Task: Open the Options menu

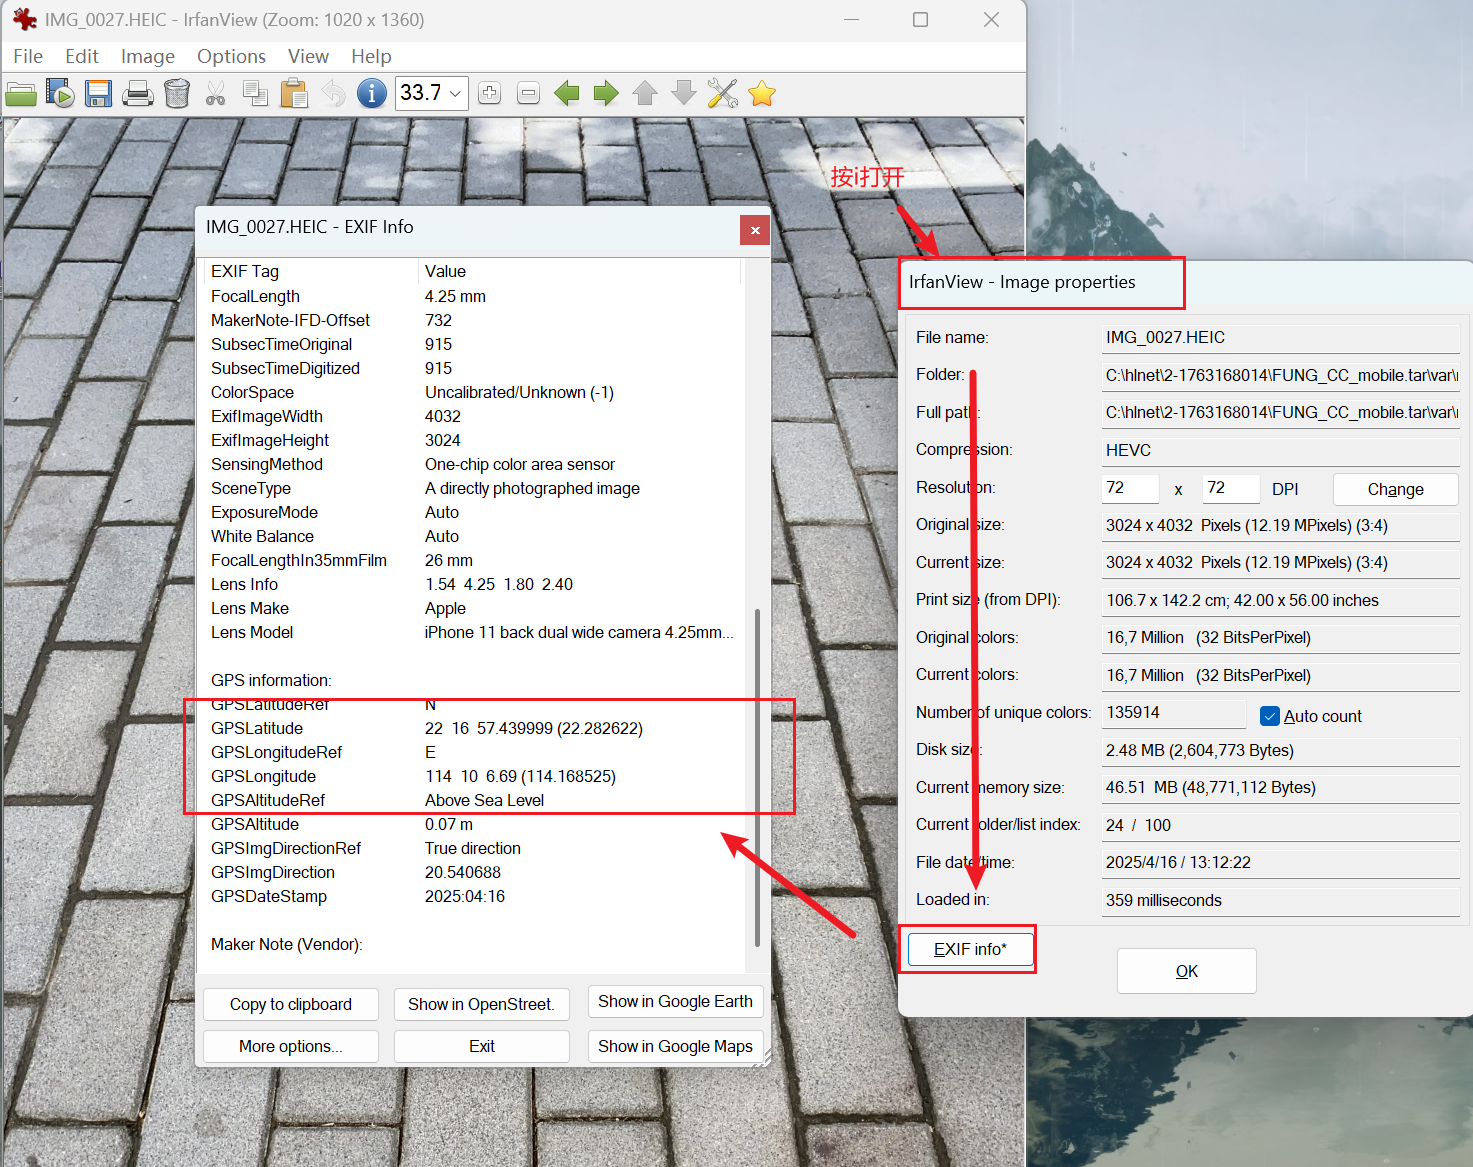Action: tap(231, 56)
